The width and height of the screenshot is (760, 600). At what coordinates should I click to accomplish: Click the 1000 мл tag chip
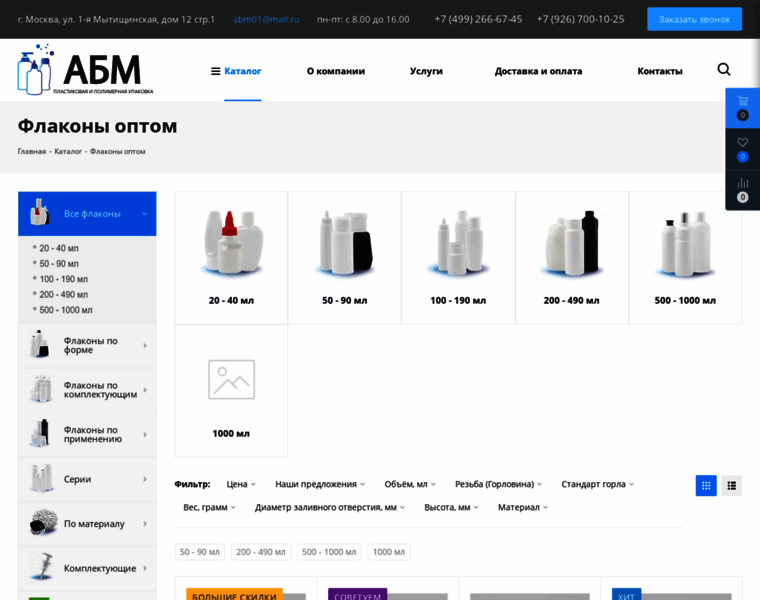tap(389, 552)
